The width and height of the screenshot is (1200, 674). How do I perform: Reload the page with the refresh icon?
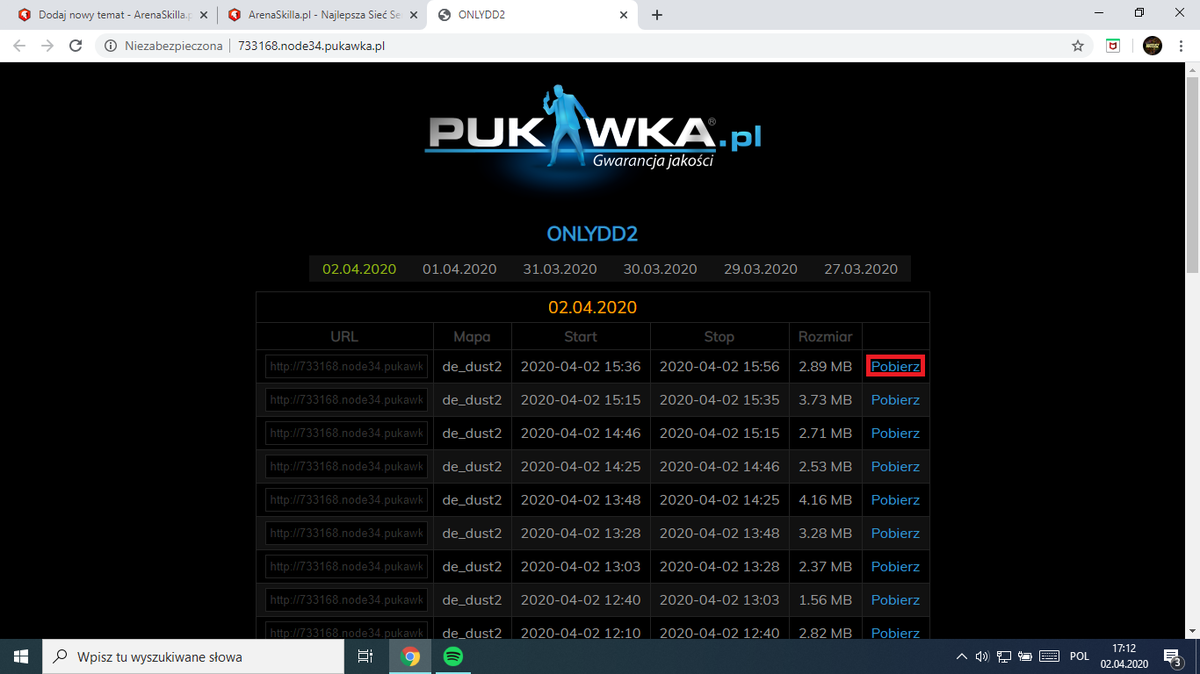click(75, 46)
